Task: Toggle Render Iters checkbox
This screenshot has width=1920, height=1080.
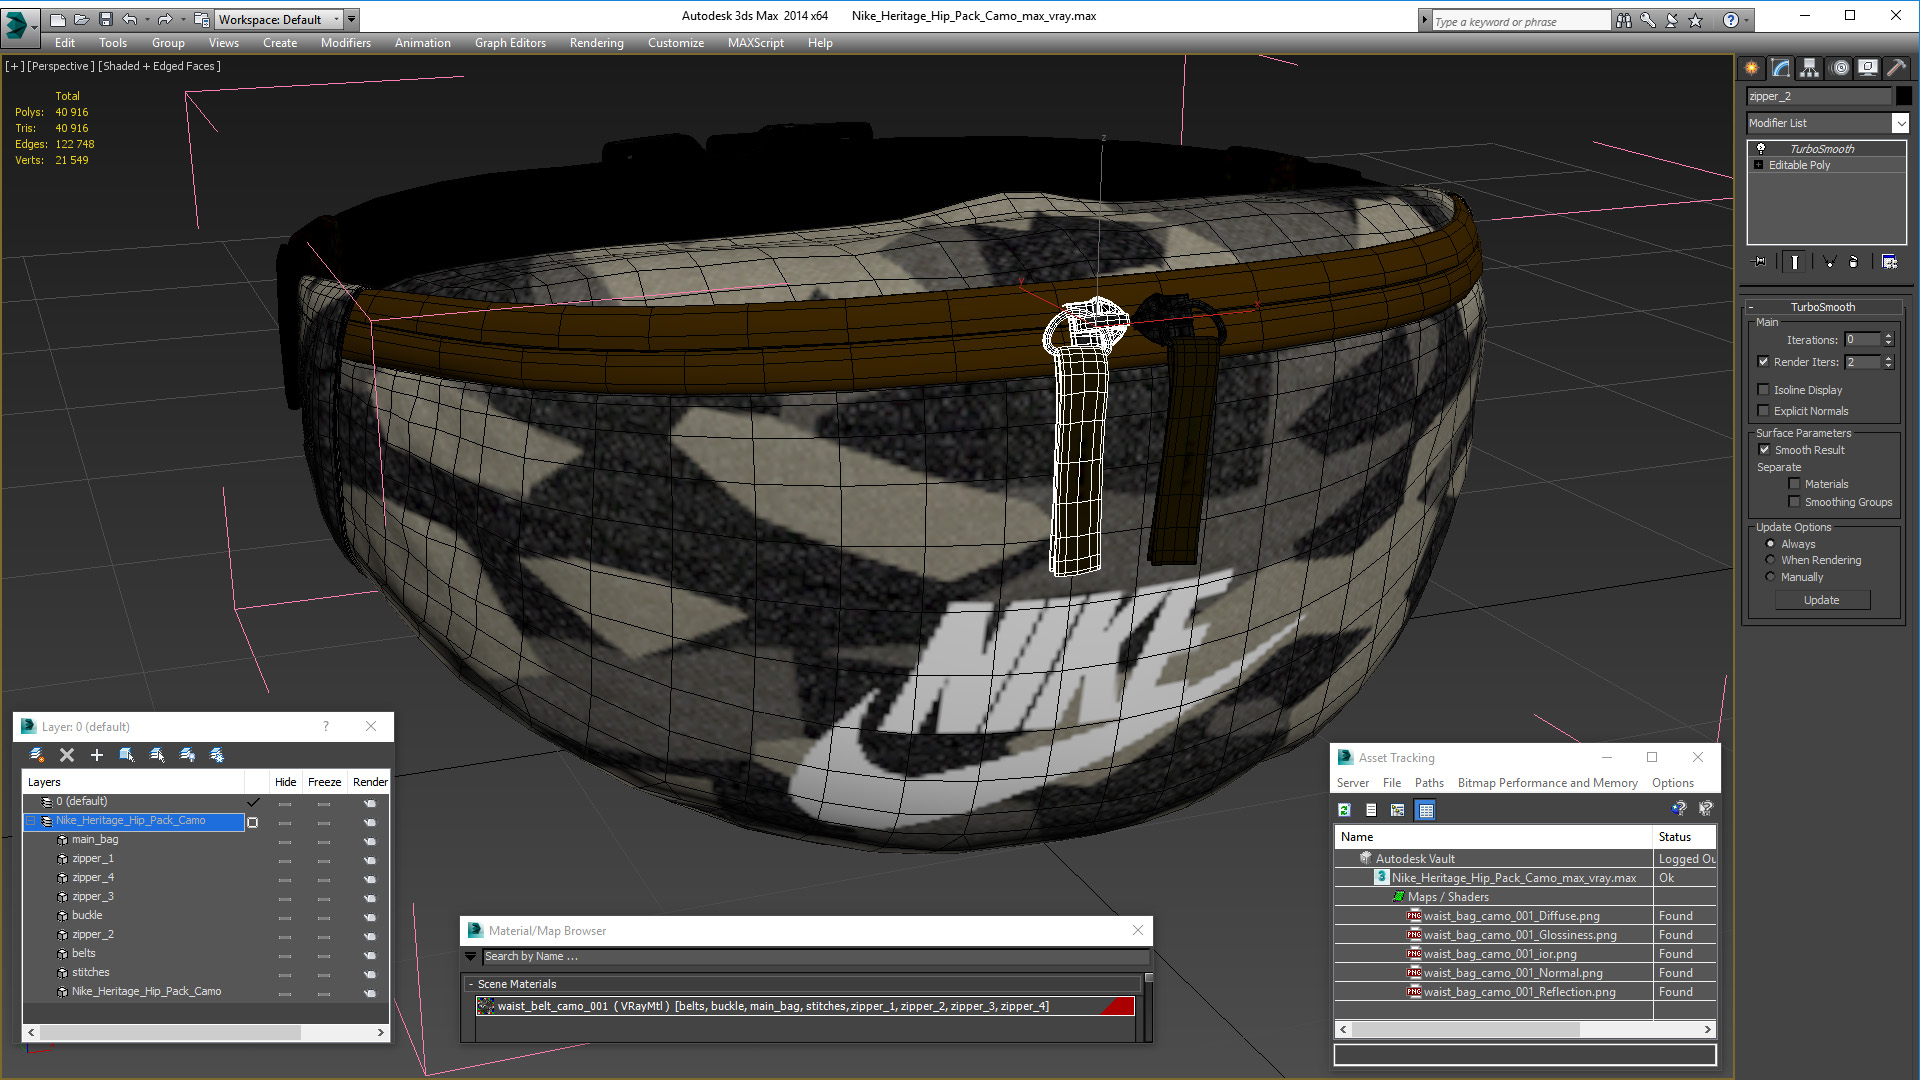Action: coord(1763,362)
